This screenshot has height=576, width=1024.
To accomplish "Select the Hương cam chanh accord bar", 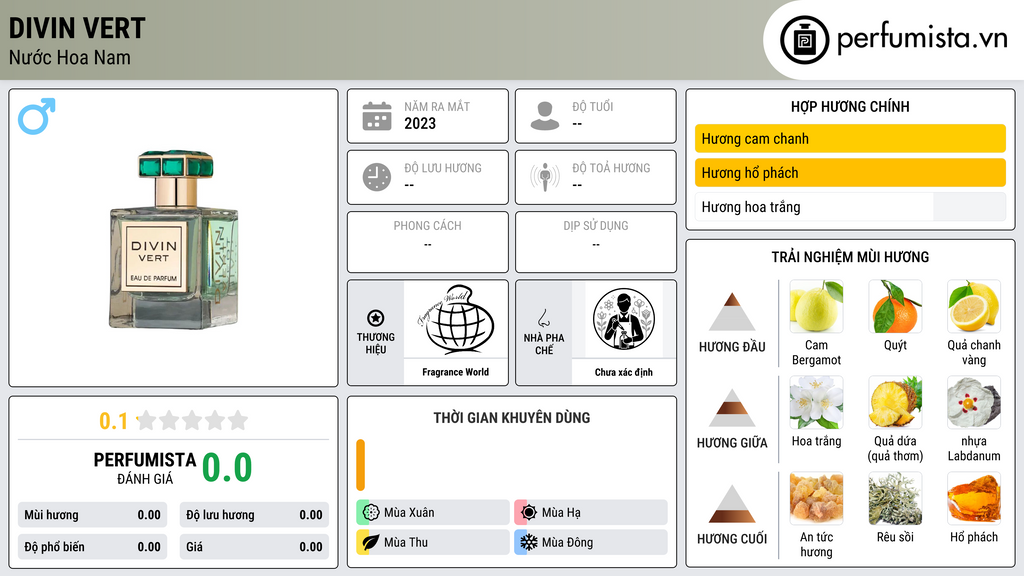I will coord(850,138).
